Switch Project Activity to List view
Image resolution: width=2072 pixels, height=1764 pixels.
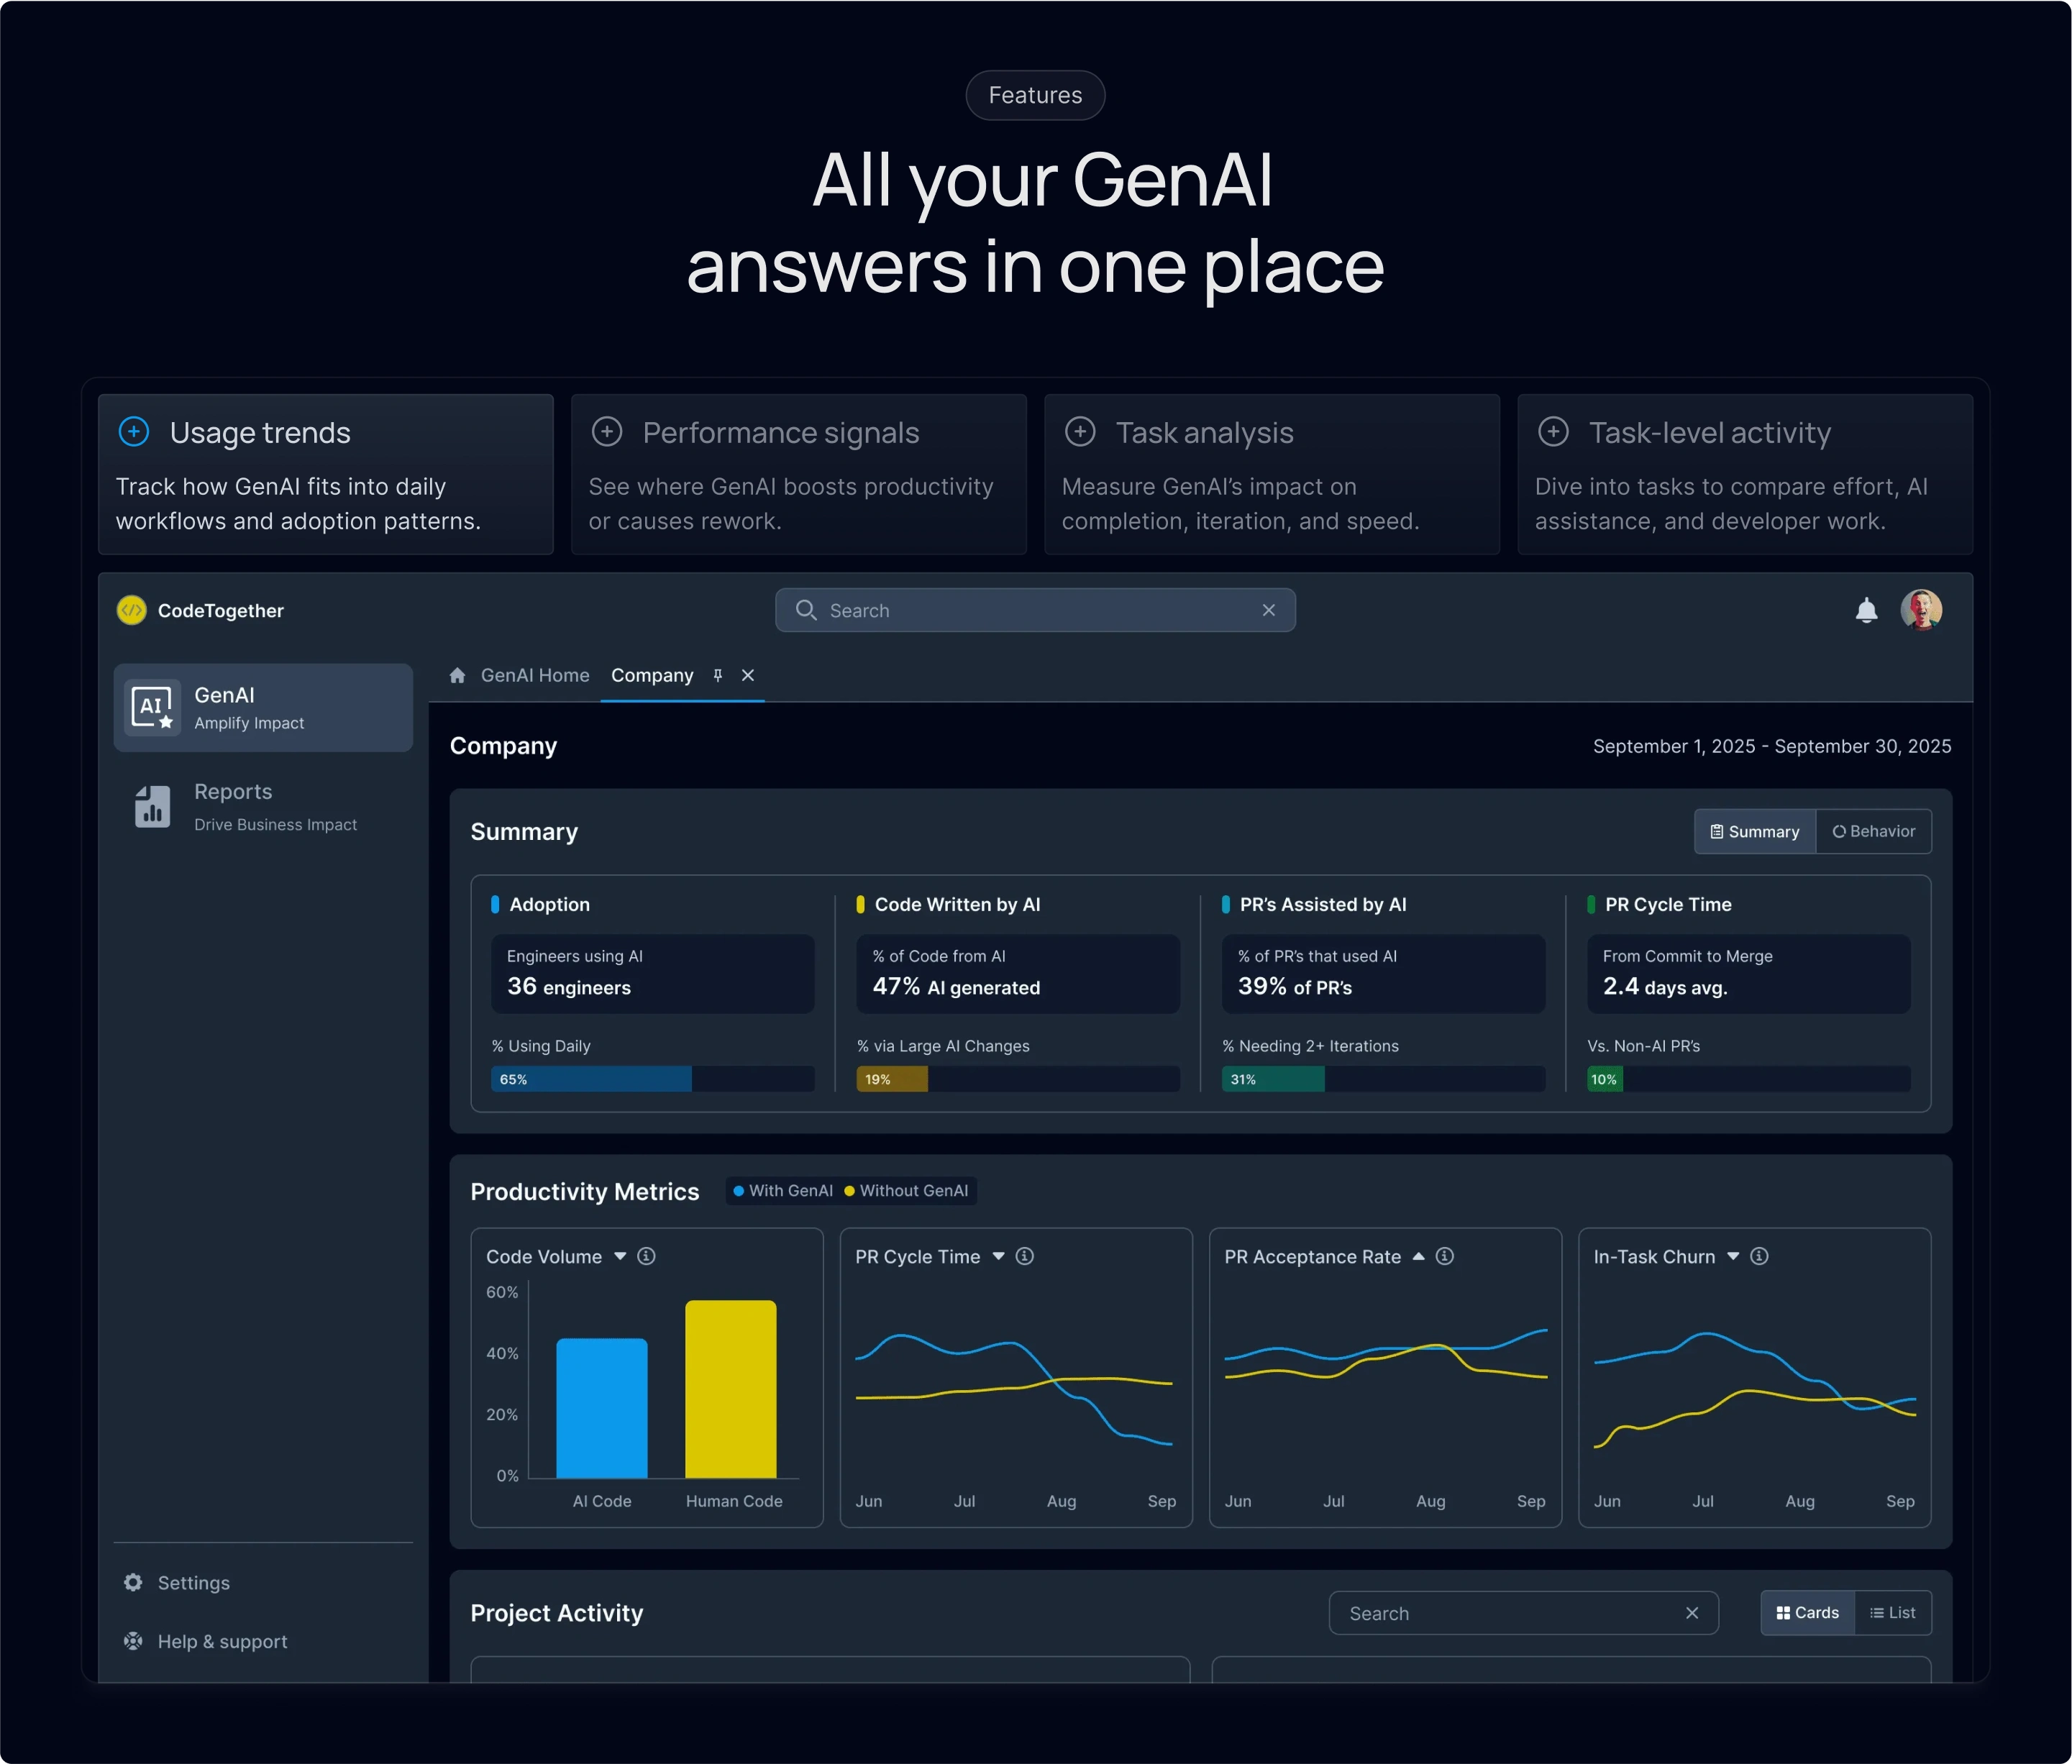pyautogui.click(x=1893, y=1612)
